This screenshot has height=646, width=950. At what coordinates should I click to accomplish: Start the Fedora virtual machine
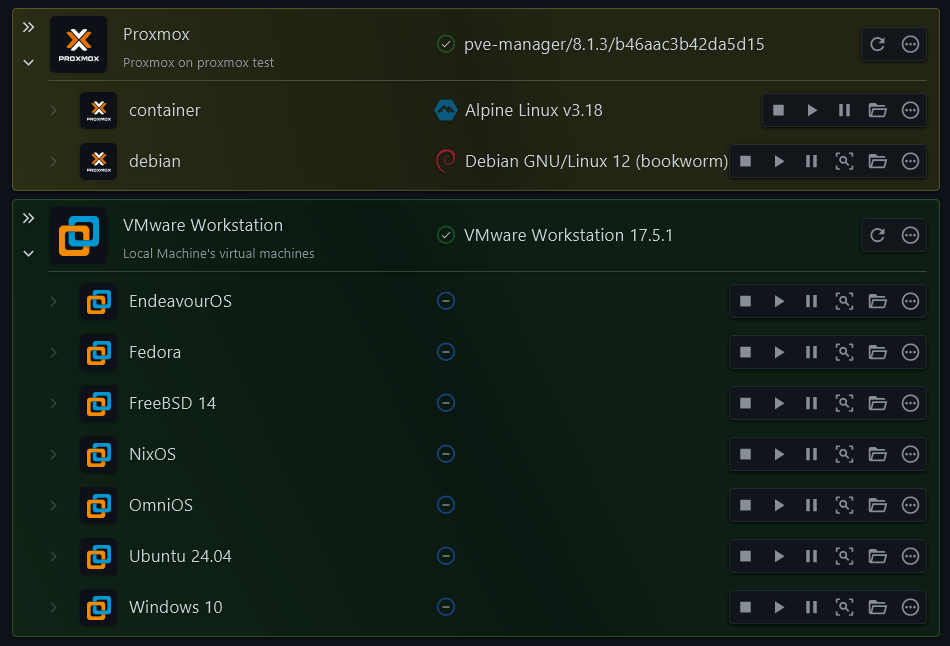[779, 352]
